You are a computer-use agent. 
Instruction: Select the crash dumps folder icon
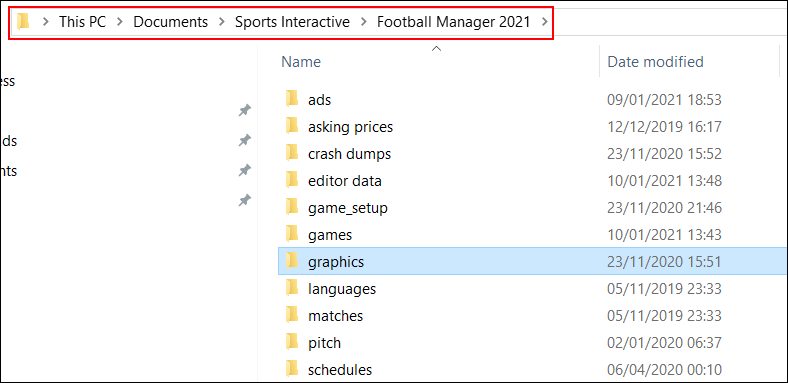point(292,153)
